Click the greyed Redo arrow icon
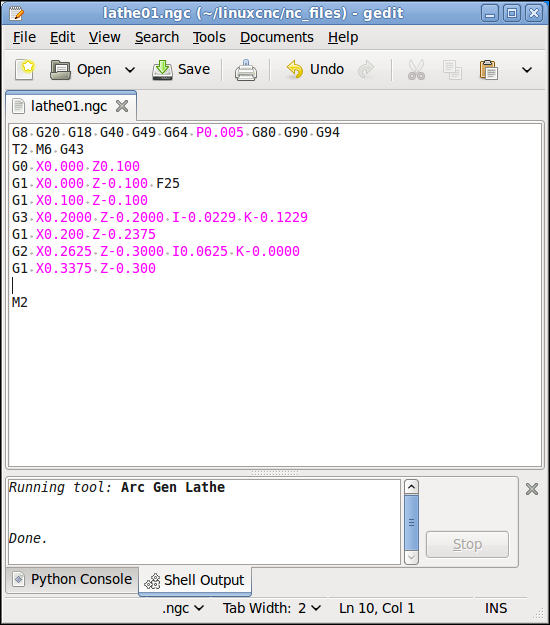 tap(366, 70)
